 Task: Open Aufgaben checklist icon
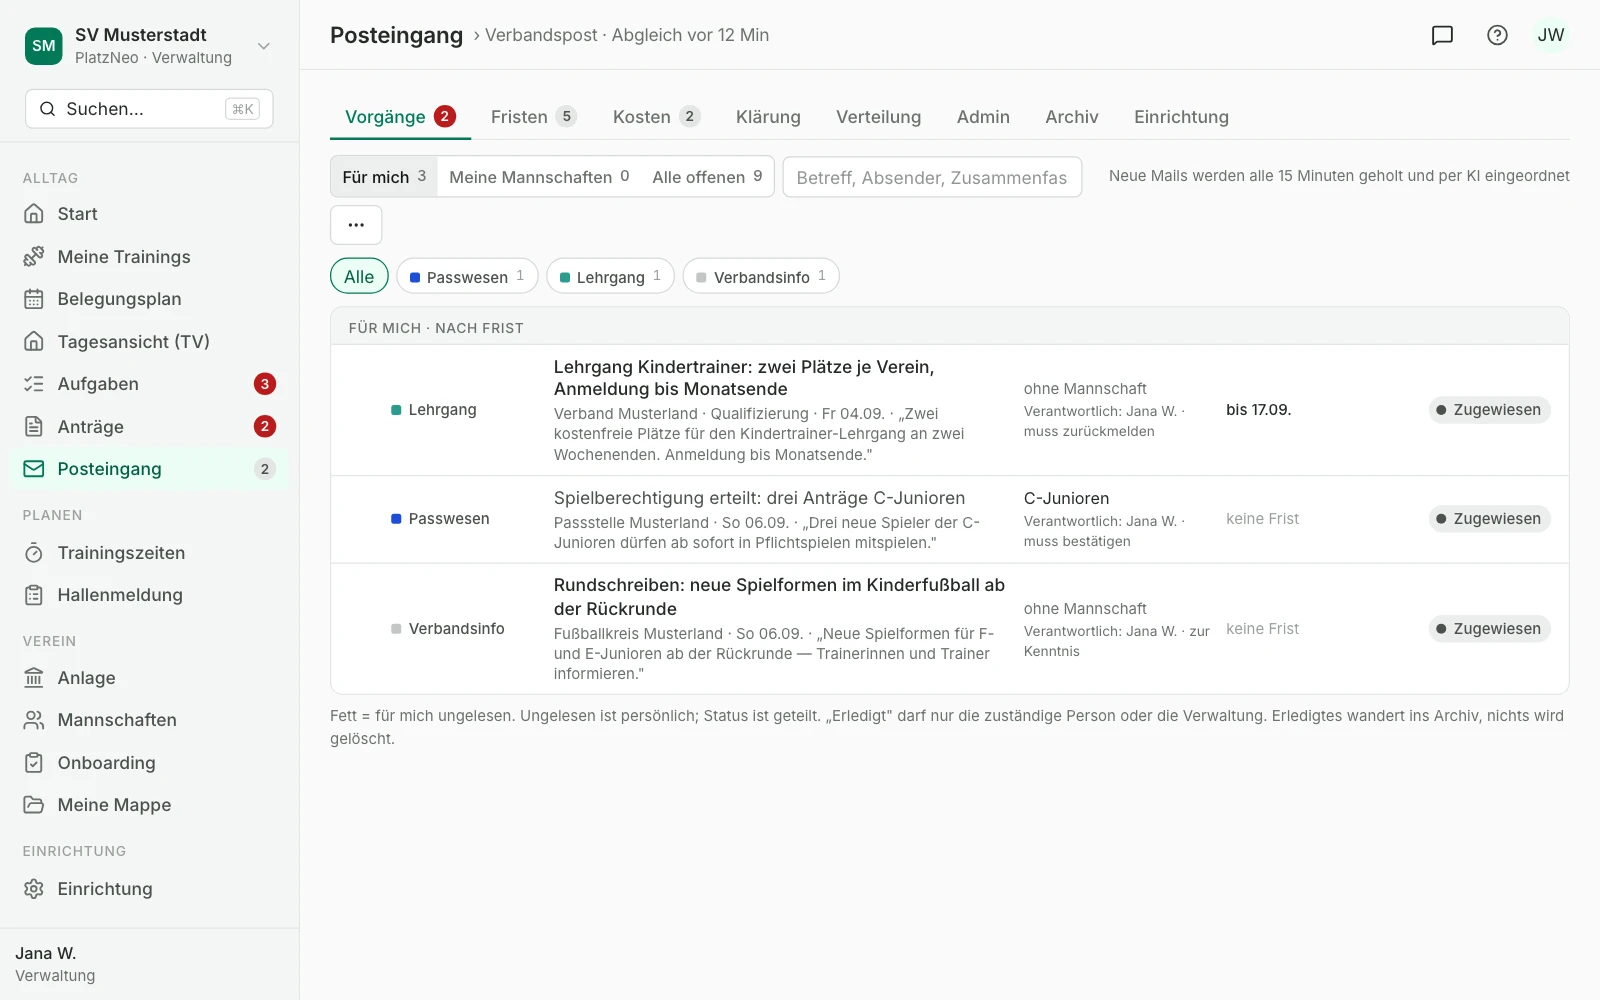tap(34, 384)
